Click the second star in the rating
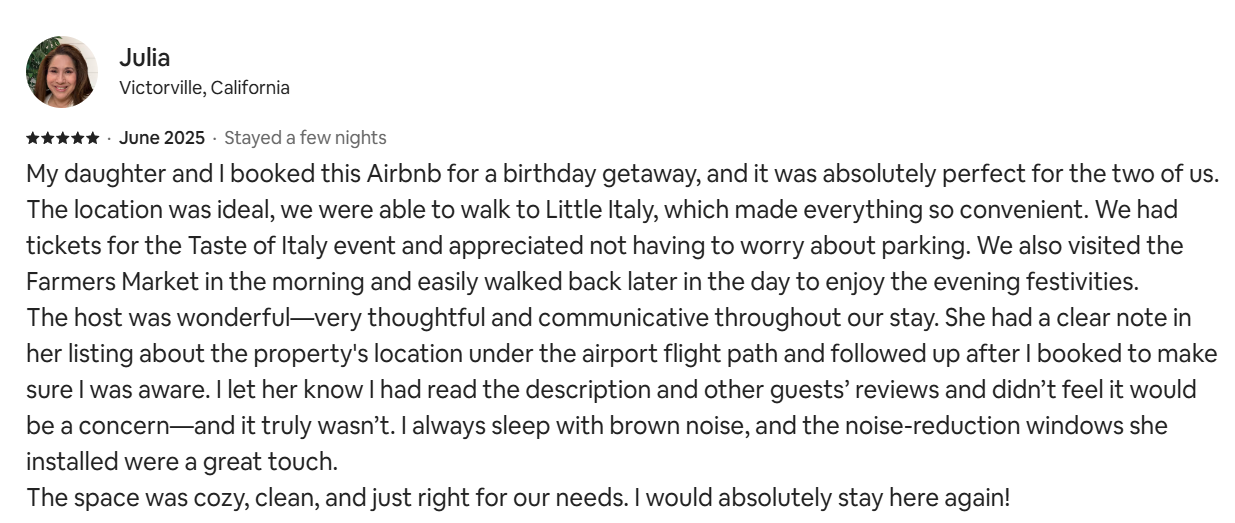Image resolution: width=1235 pixels, height=523 pixels. [x=47, y=138]
